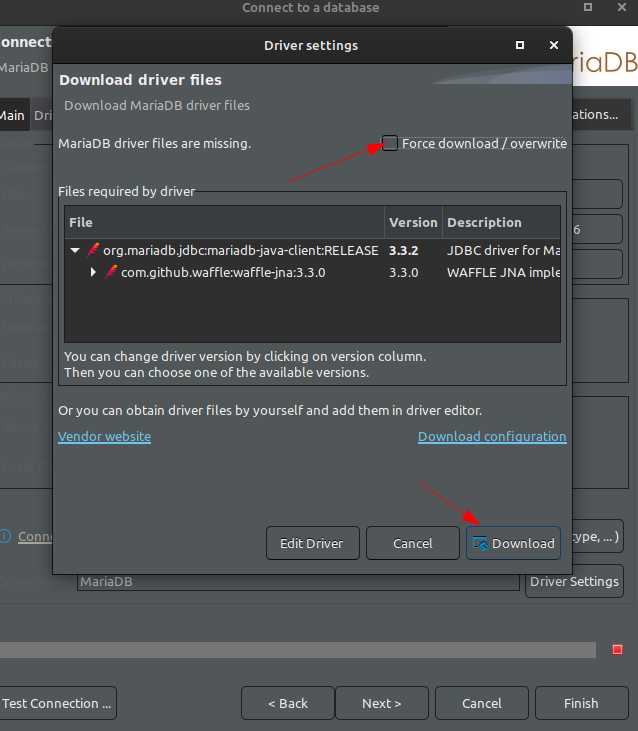The height and width of the screenshot is (731, 638).
Task: Open the Vendor website link
Action: point(104,436)
